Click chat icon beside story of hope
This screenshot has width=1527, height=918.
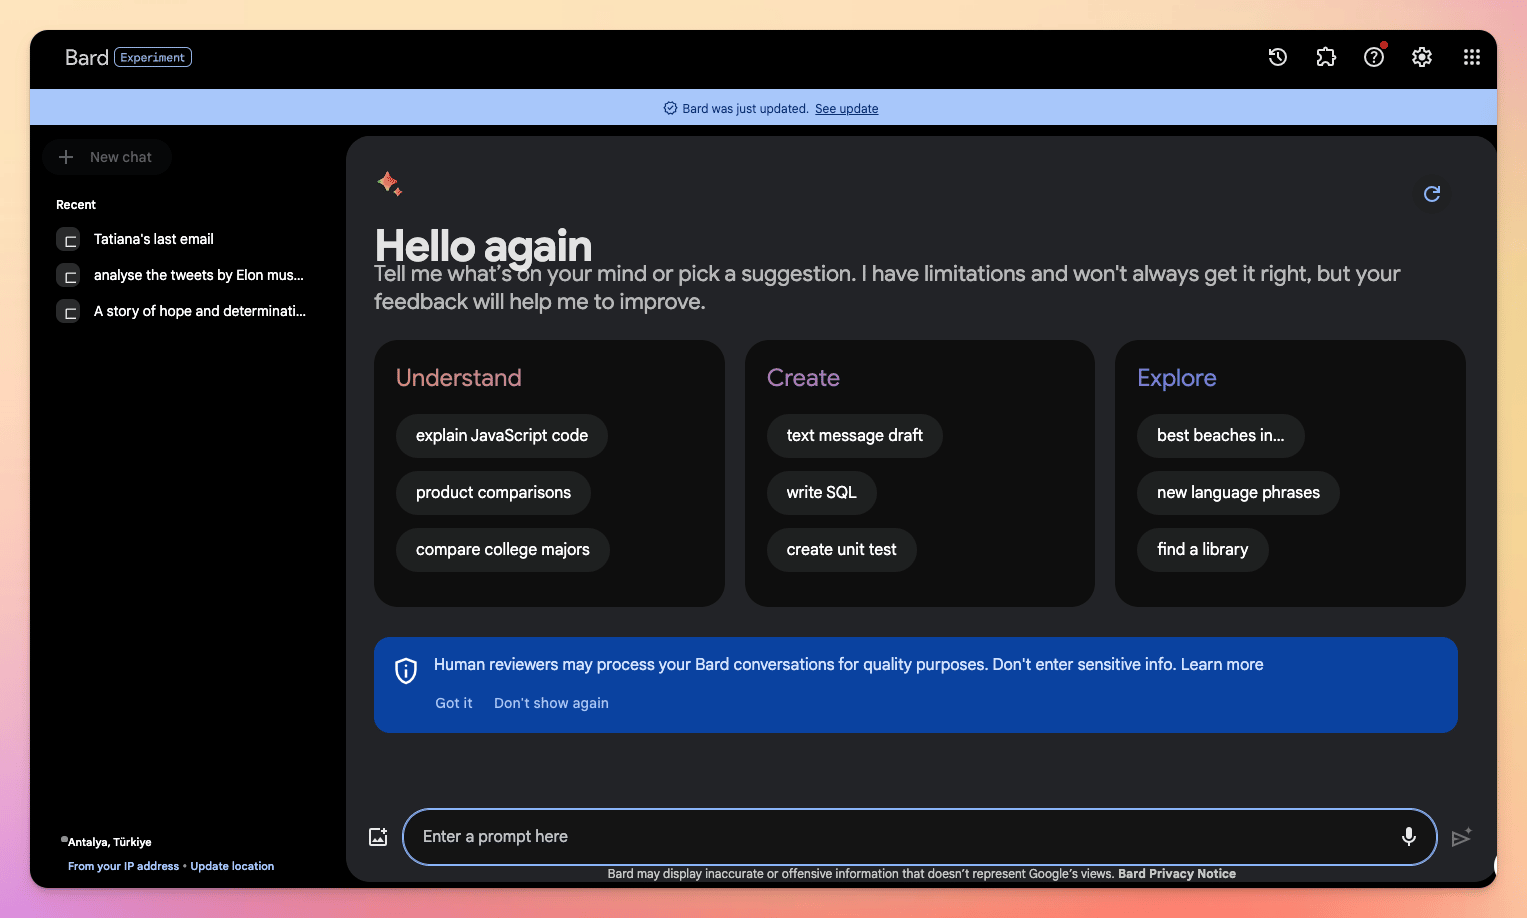(x=68, y=312)
